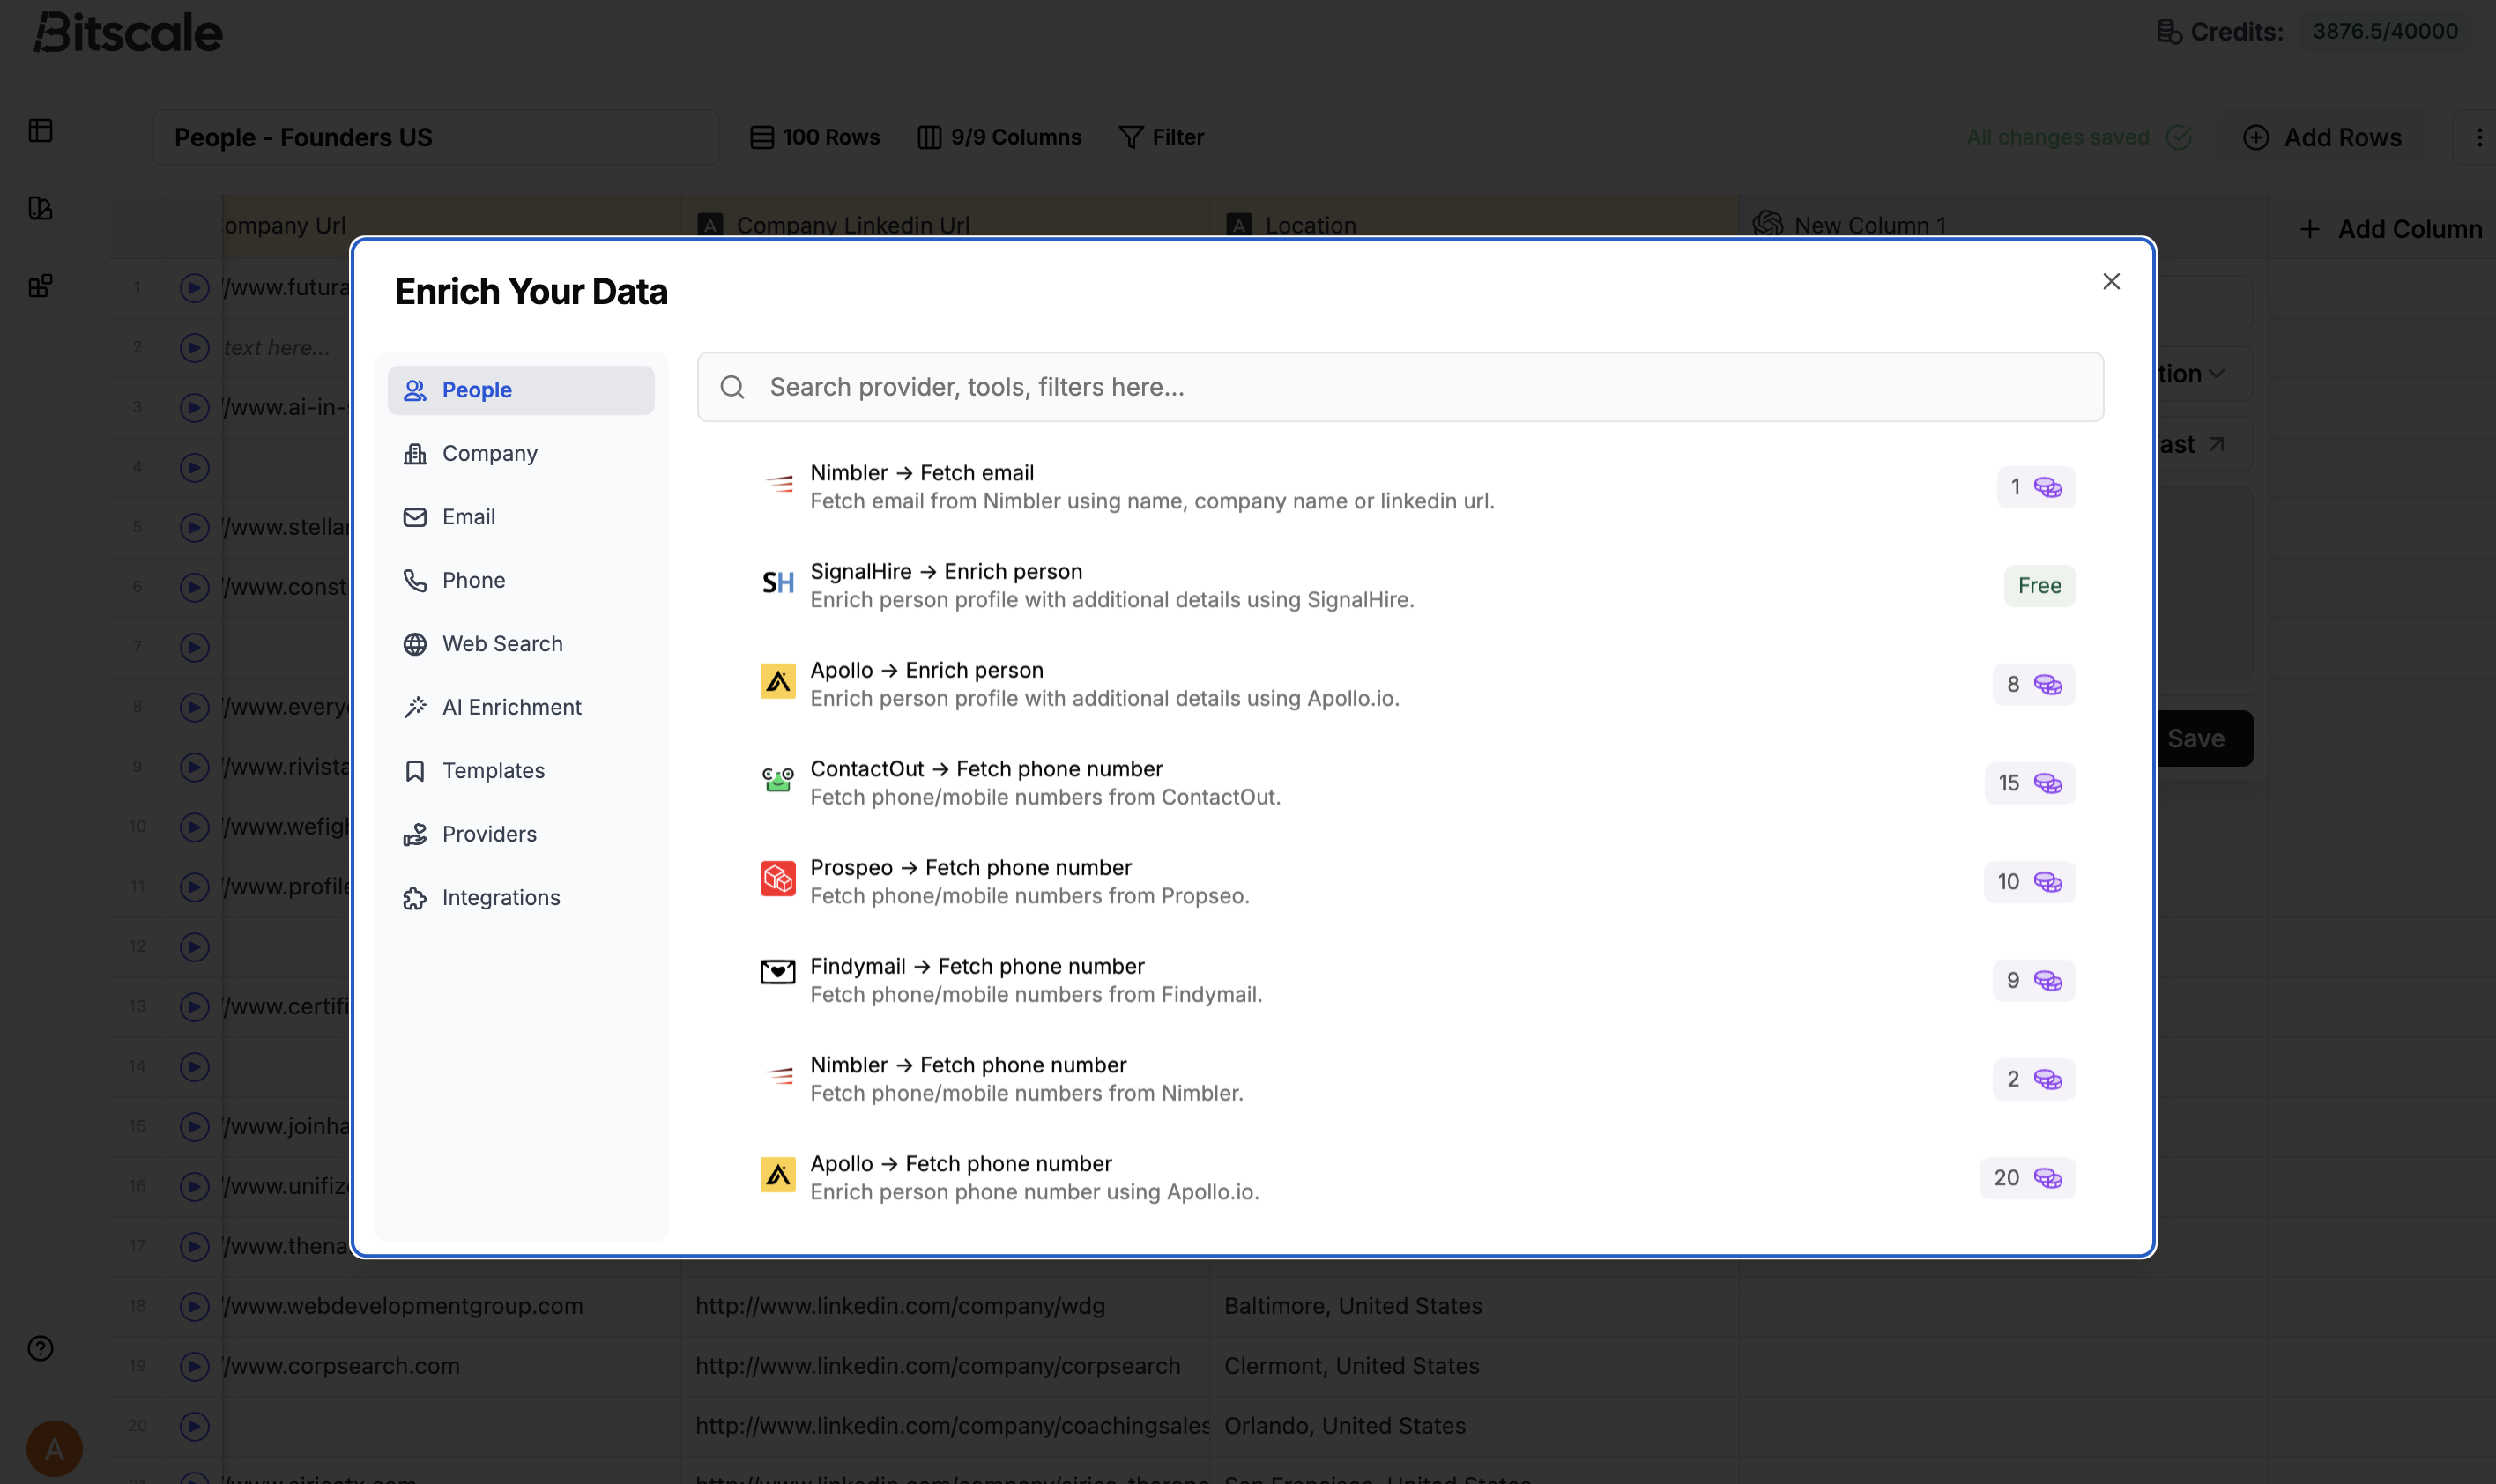
Task: Click the 2 credits badge for Nimbler phone
Action: coord(2034,1079)
